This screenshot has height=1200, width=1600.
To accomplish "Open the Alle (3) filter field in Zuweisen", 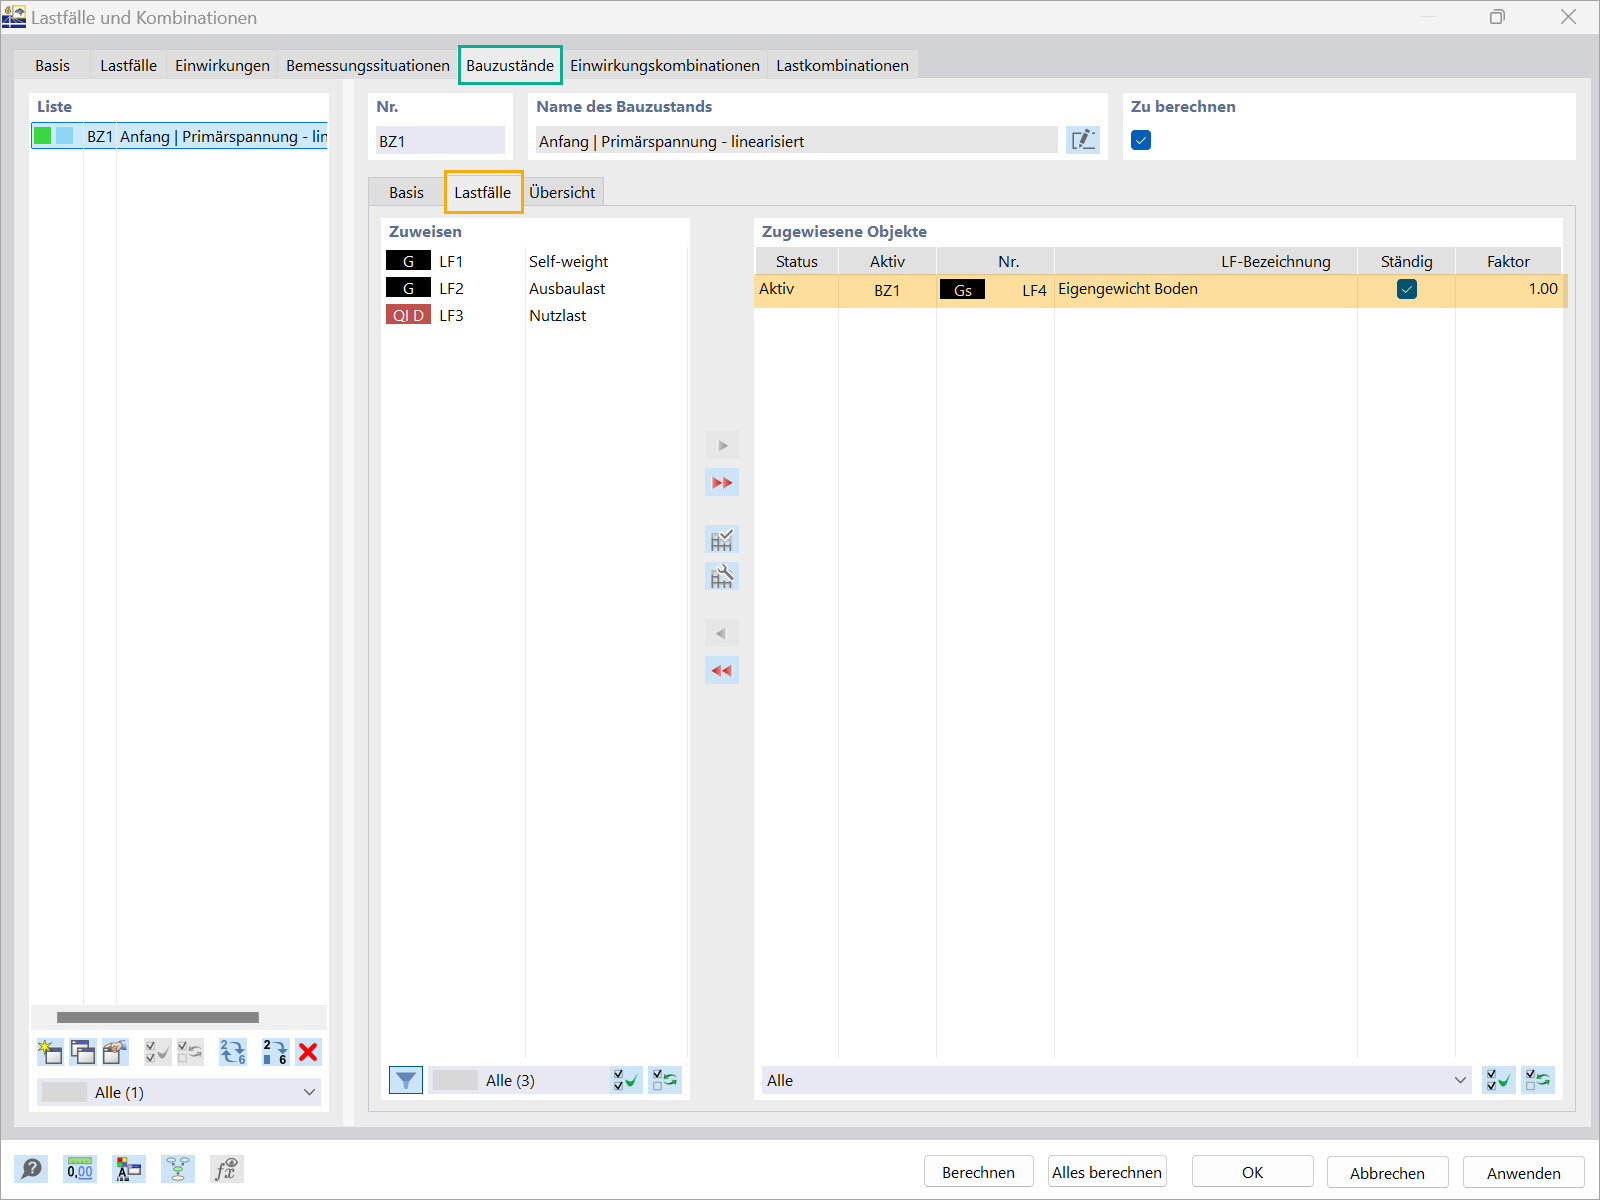I will (x=519, y=1080).
